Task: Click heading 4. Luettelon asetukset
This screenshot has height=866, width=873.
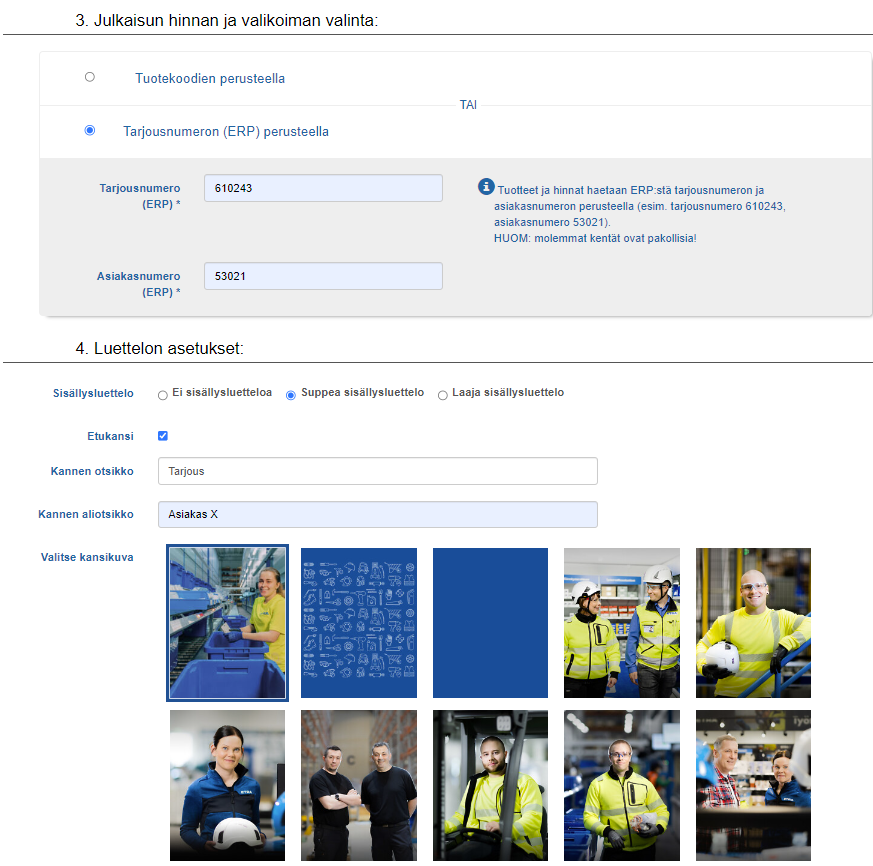Action: point(159,349)
